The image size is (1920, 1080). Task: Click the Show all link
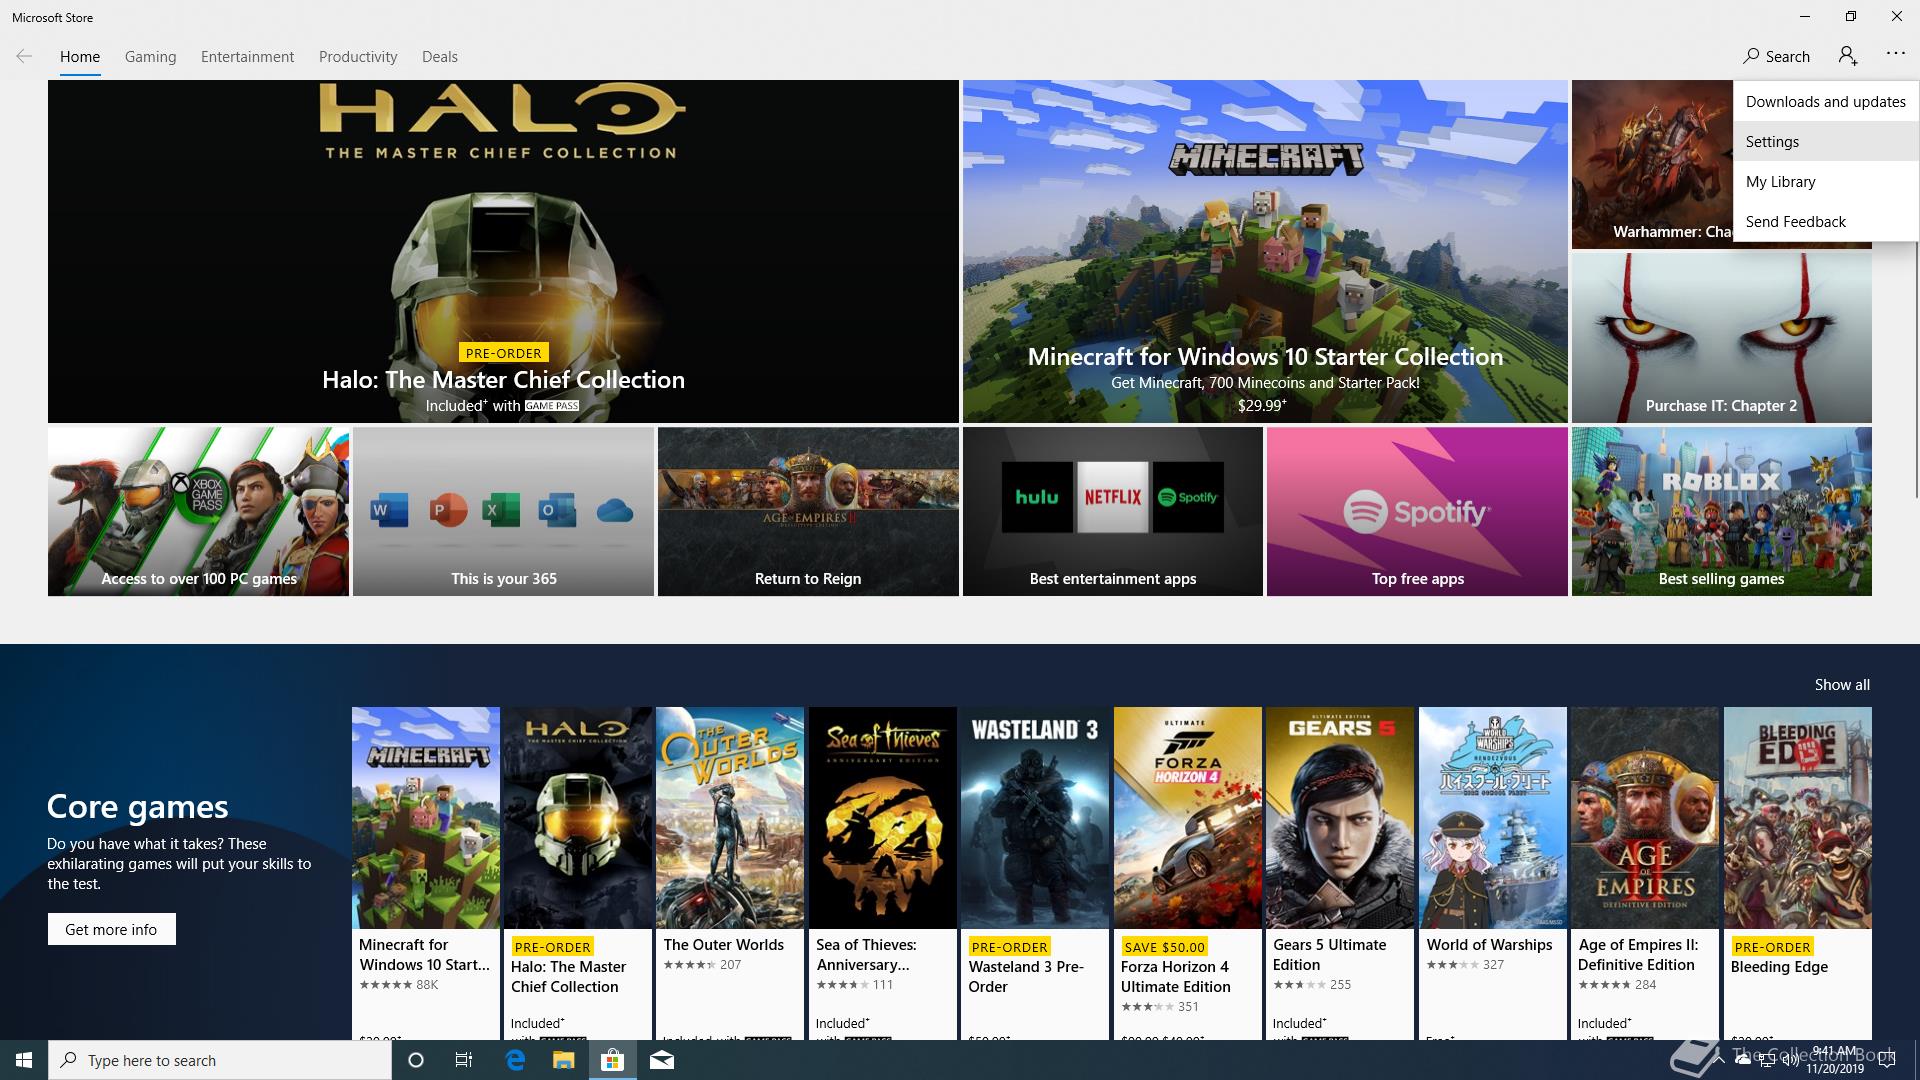(x=1842, y=685)
